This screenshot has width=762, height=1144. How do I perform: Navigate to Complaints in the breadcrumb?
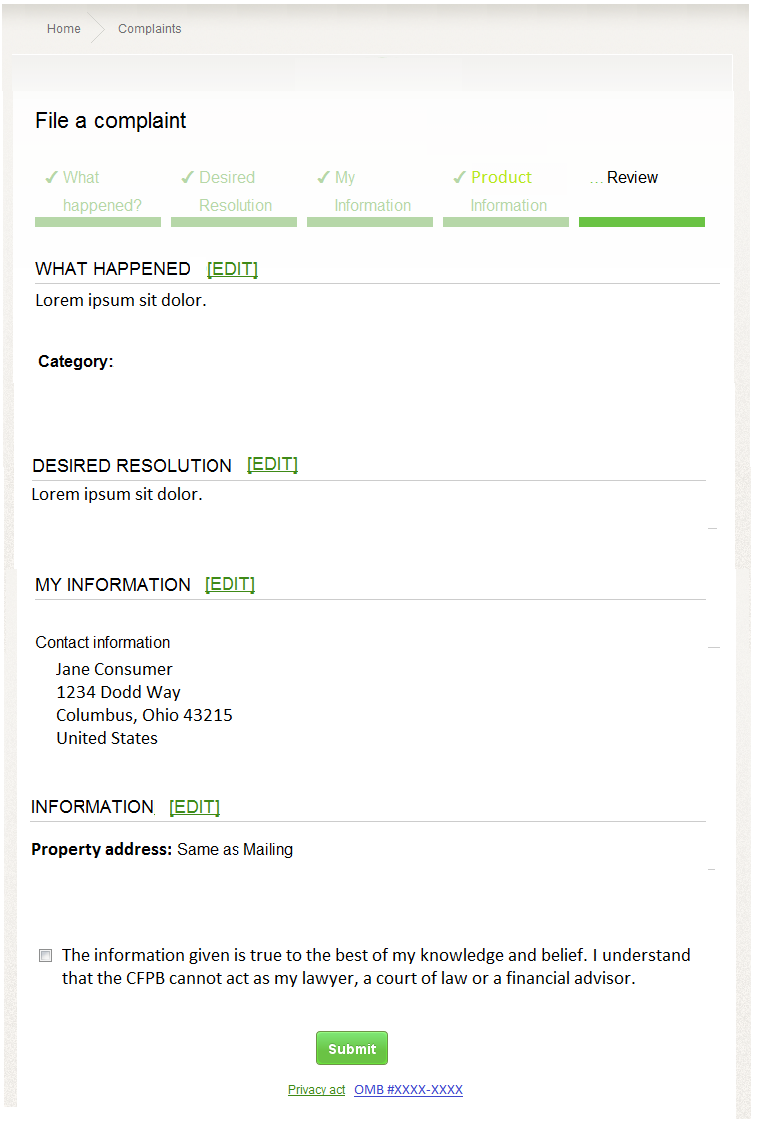pyautogui.click(x=150, y=29)
